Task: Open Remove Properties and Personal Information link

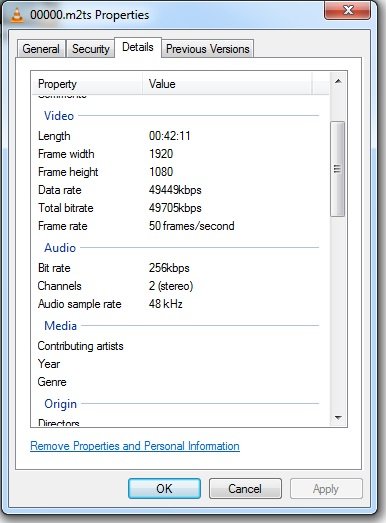Action: (x=135, y=446)
